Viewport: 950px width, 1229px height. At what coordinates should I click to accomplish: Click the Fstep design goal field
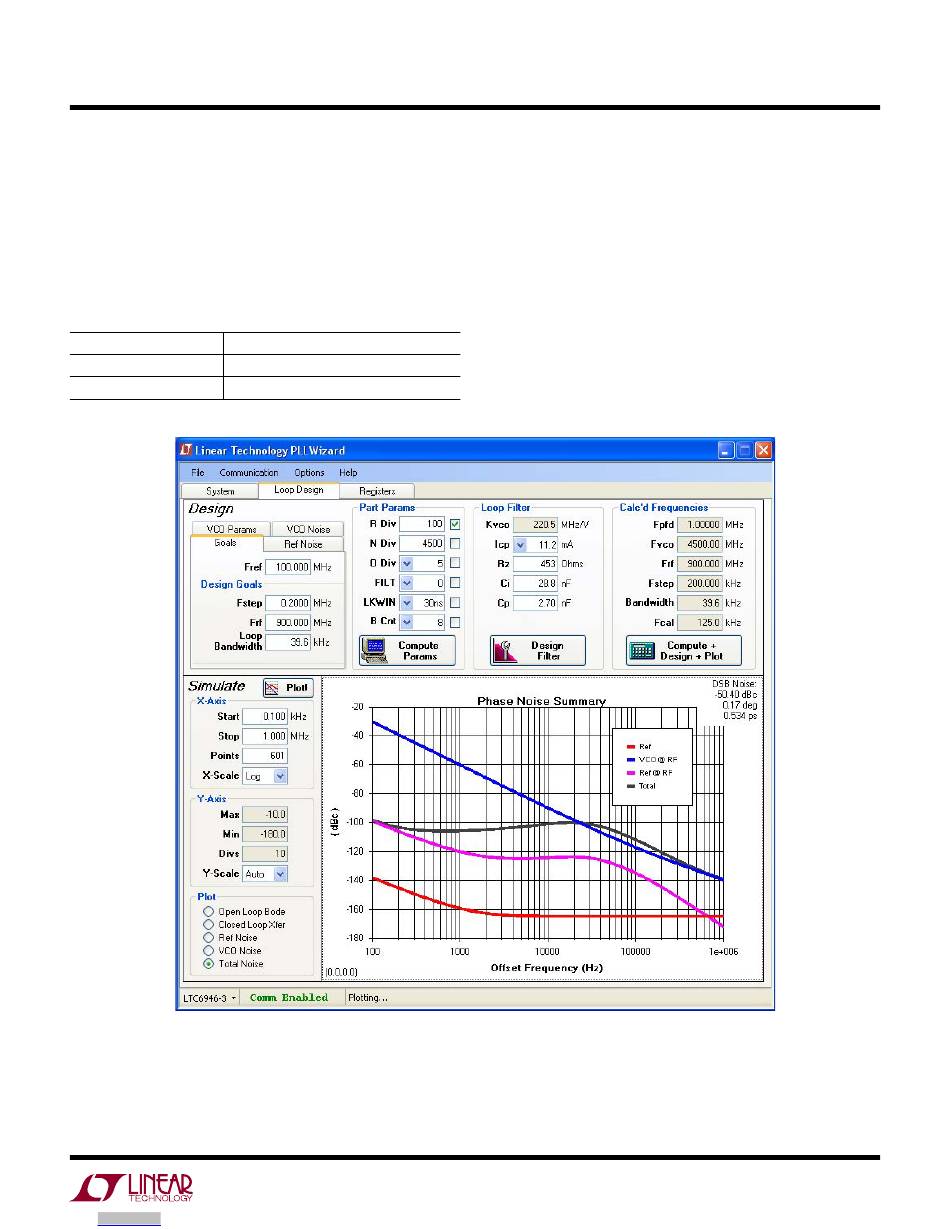(x=288, y=604)
